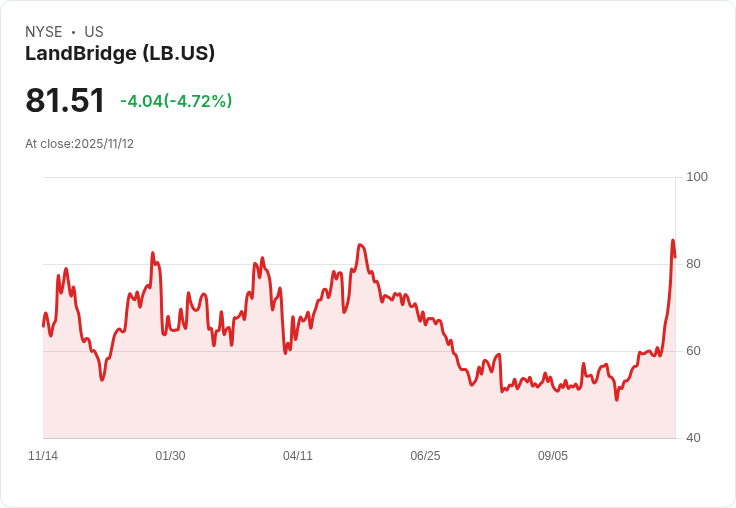Select the 04/11 date on the x-axis
The image size is (736, 508).
(x=298, y=456)
